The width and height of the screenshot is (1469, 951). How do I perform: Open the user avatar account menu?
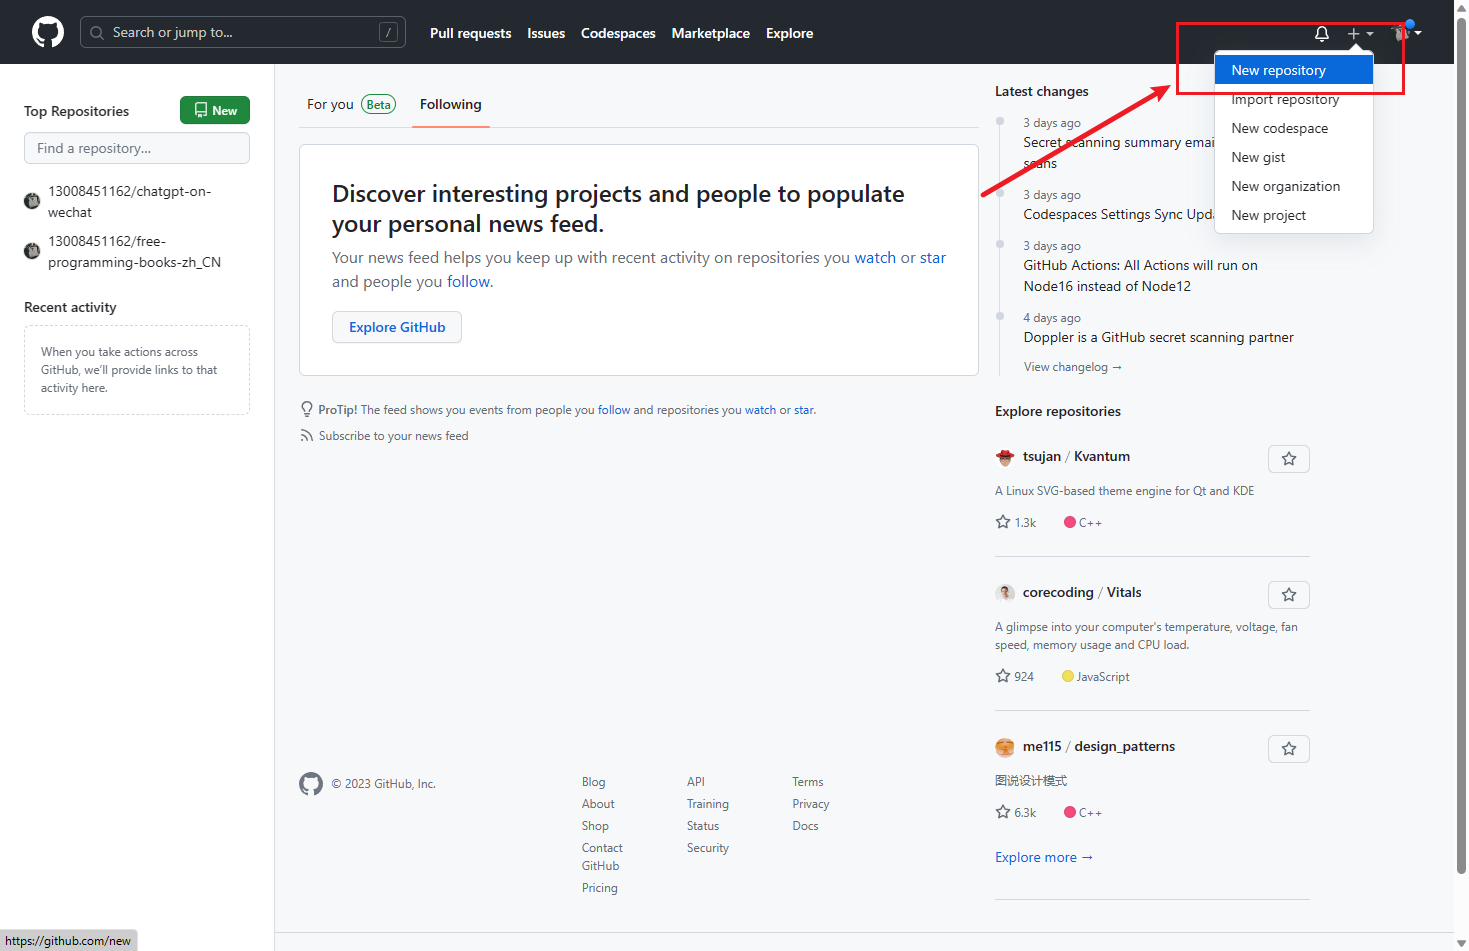click(x=1407, y=33)
